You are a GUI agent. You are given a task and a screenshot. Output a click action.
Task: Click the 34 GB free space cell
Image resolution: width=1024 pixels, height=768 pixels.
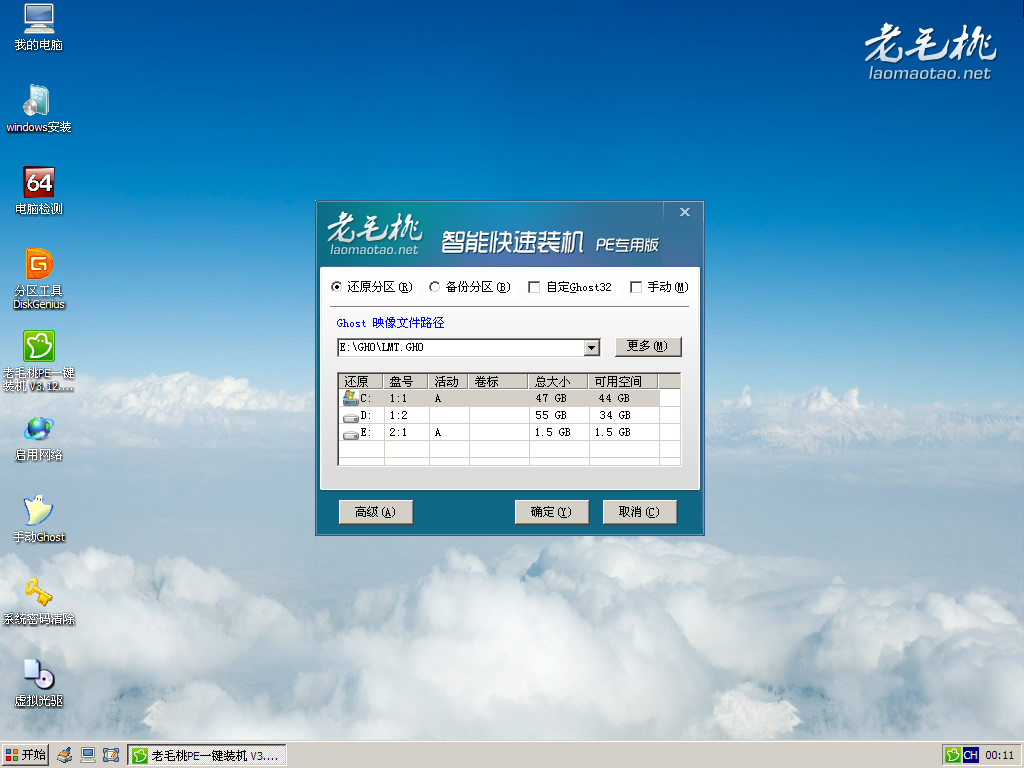point(624,415)
